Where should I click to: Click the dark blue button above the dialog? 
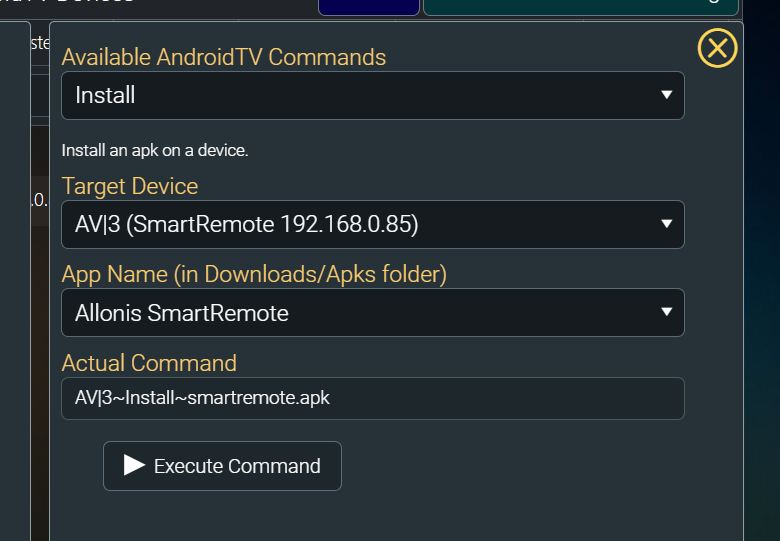coord(369,7)
